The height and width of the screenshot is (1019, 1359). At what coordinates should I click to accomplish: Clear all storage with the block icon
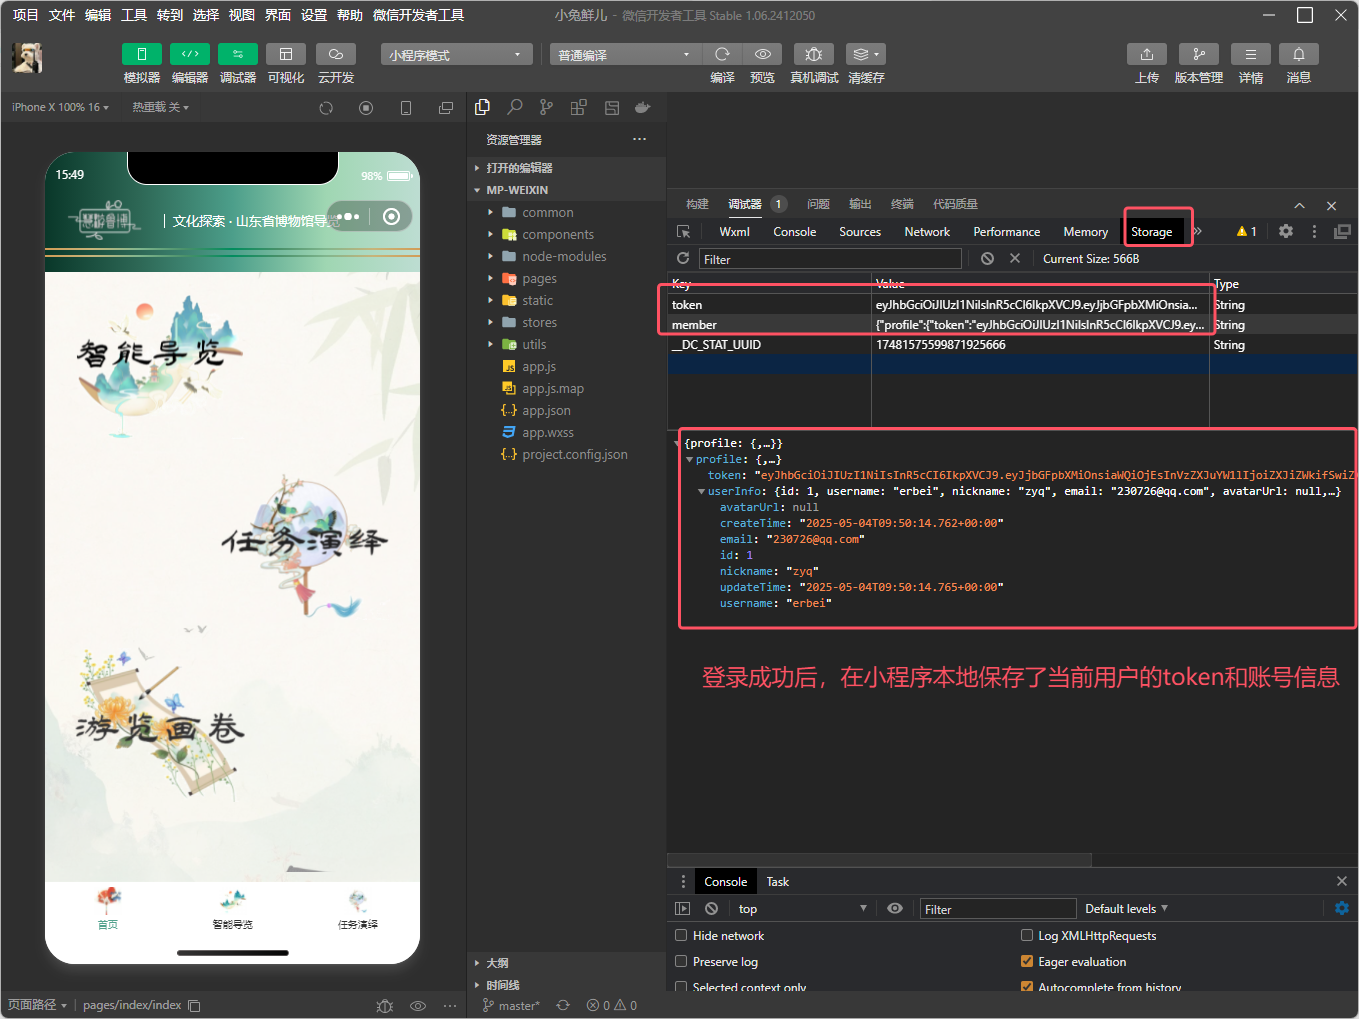(988, 258)
